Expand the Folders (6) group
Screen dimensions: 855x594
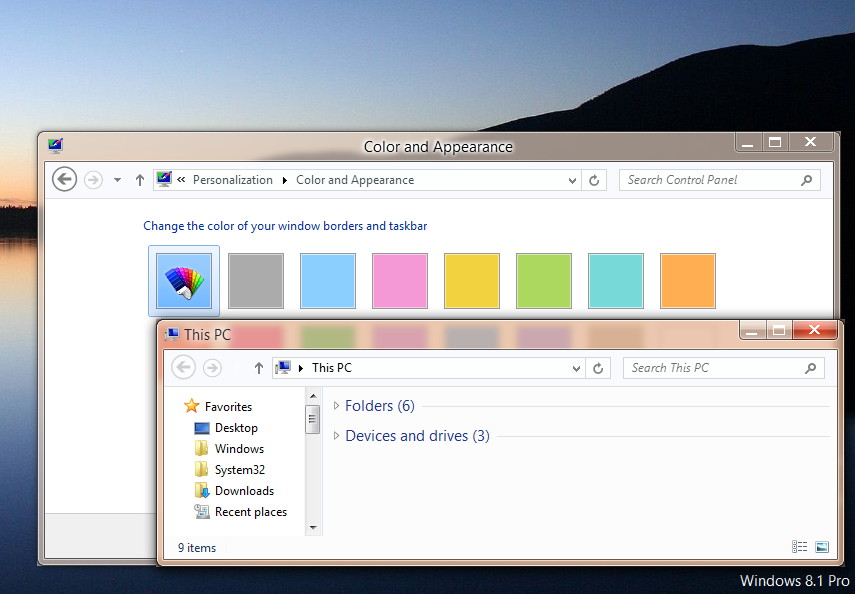[x=336, y=405]
